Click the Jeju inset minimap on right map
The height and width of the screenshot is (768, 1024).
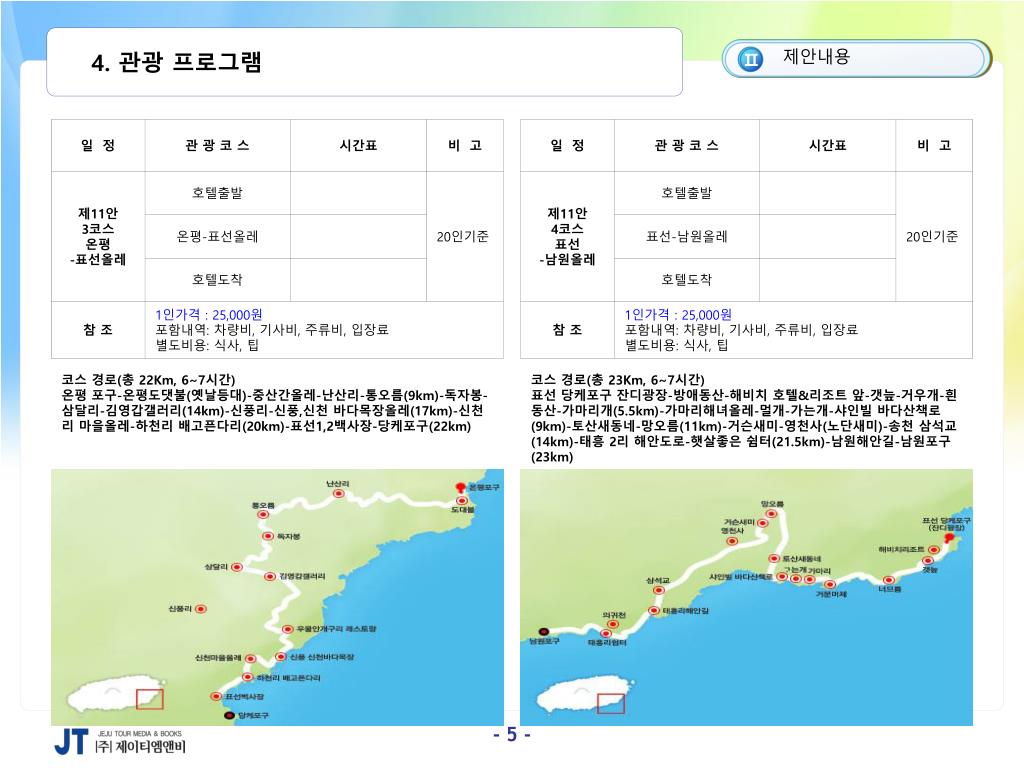(585, 697)
